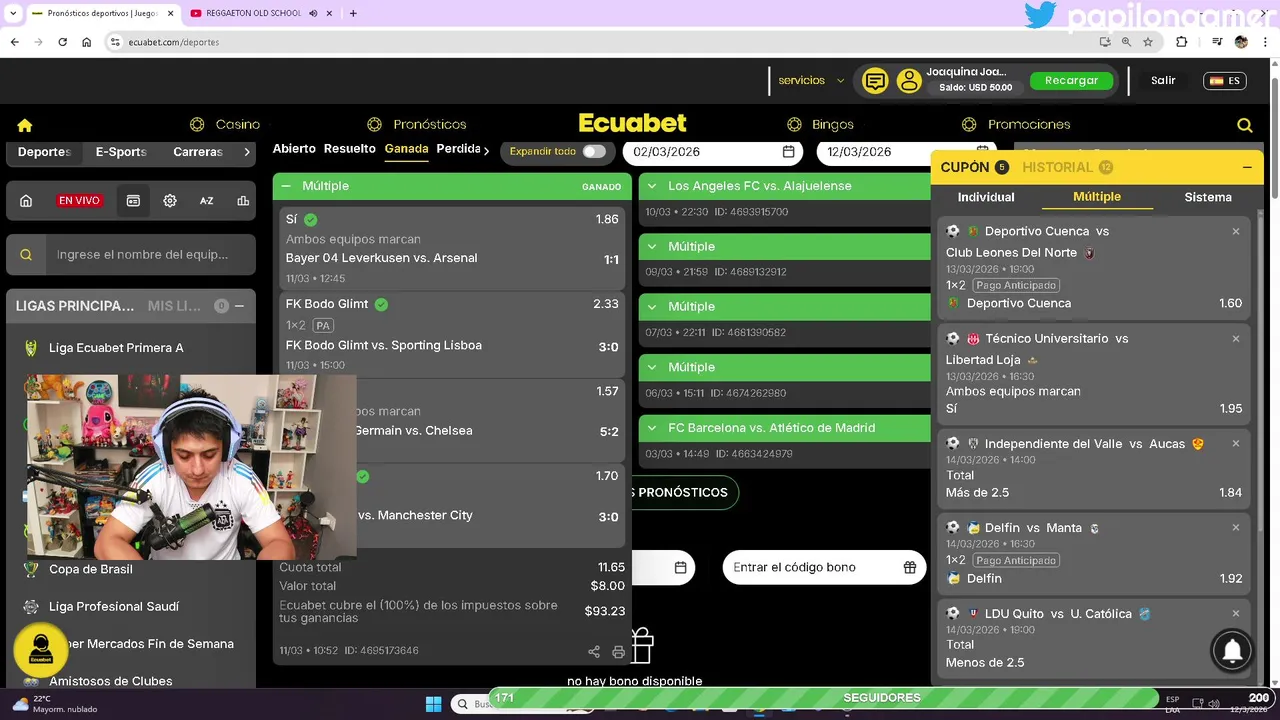The image size is (1280, 720).
Task: Select the Ganada bets tab
Action: 407,149
